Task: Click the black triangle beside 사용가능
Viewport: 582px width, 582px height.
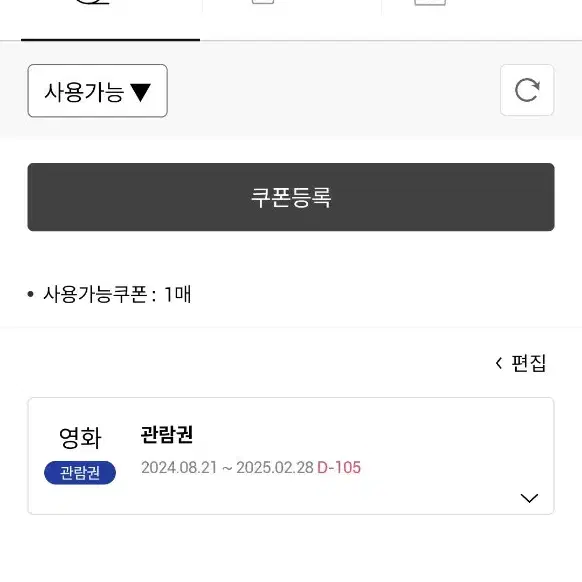Action: pos(141,92)
